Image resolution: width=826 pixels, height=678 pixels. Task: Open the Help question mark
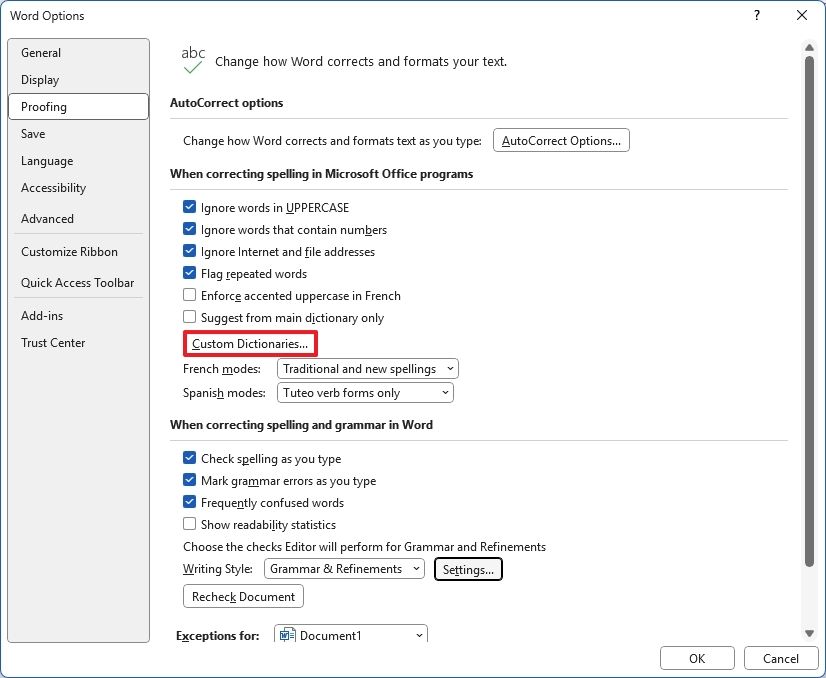coord(757,15)
